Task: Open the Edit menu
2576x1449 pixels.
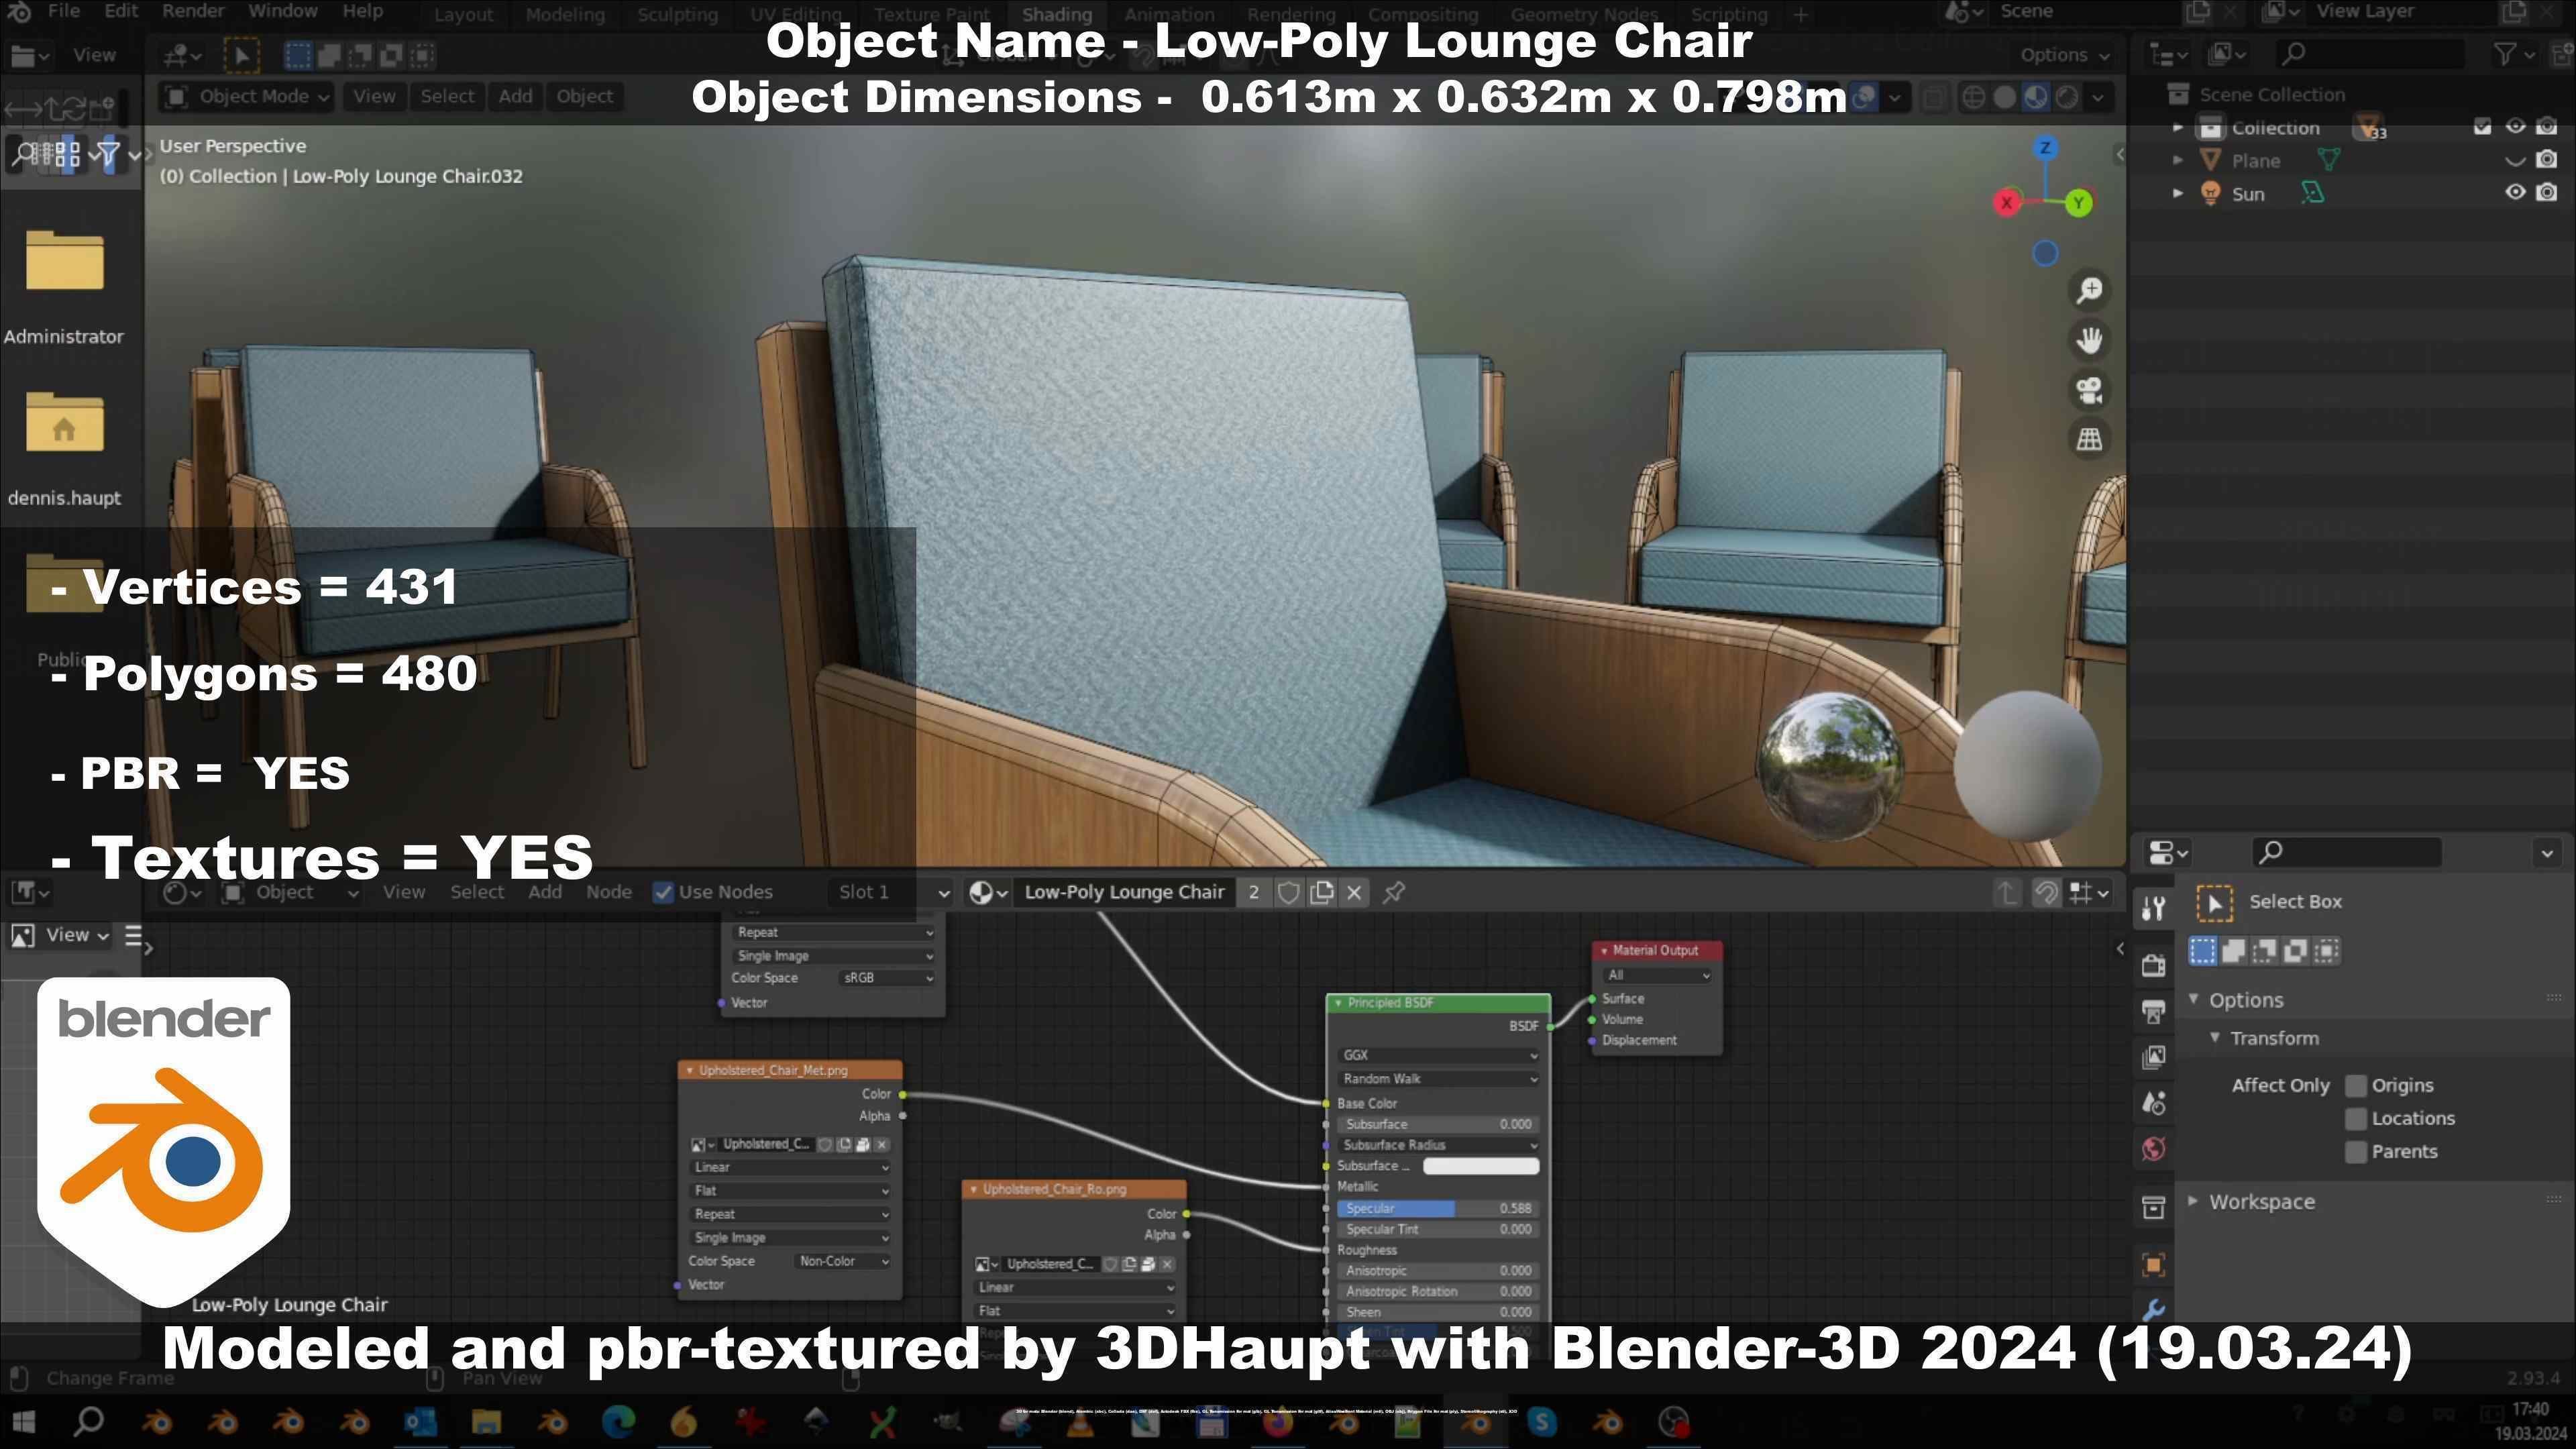Action: (121, 11)
